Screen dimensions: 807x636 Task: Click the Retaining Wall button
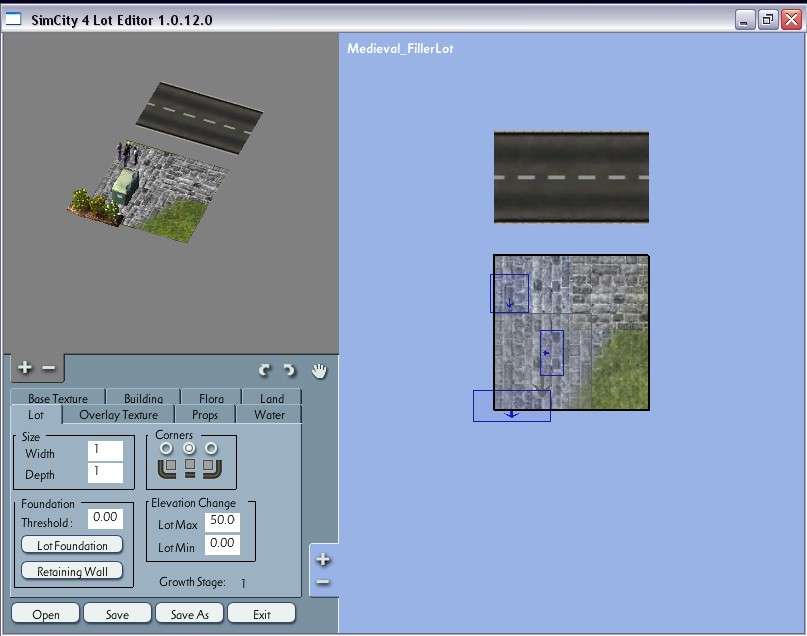click(x=72, y=571)
